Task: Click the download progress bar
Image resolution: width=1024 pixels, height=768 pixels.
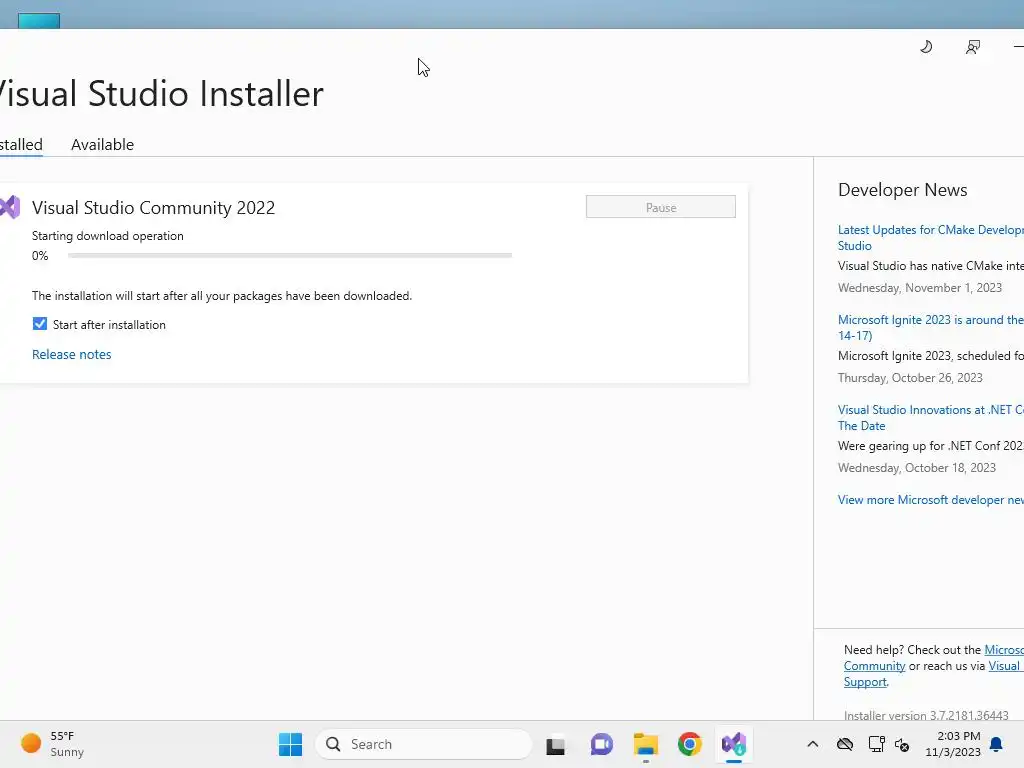Action: 290,255
